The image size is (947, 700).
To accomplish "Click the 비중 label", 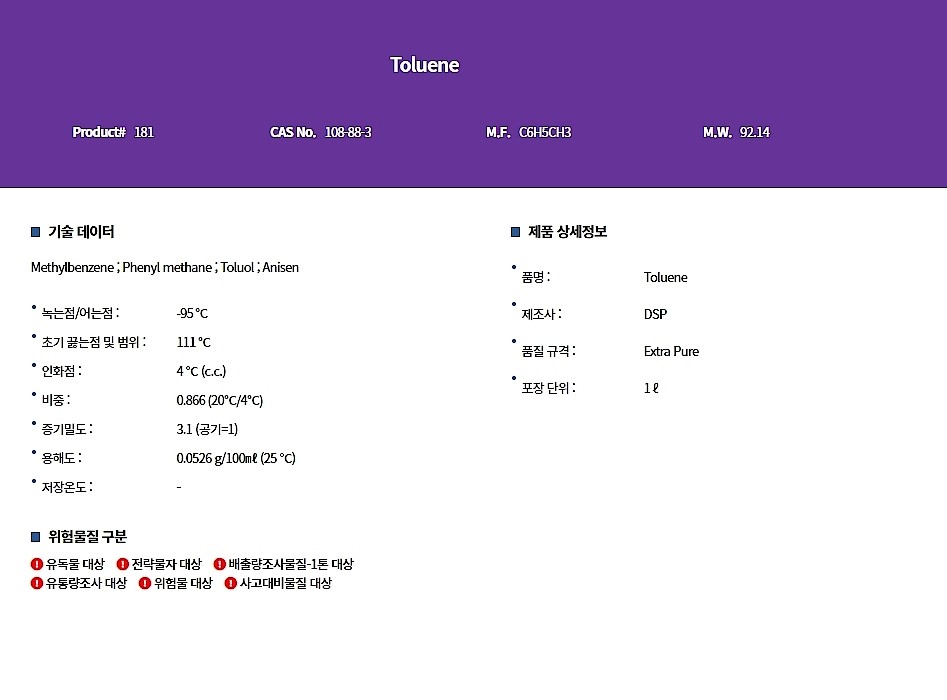I will pyautogui.click(x=56, y=400).
